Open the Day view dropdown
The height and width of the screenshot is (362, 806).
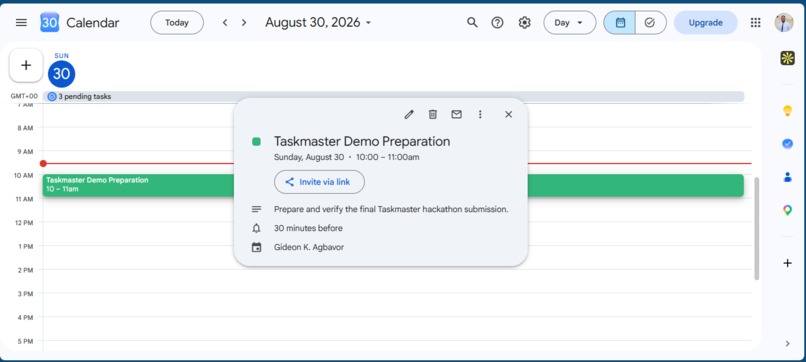coord(570,23)
